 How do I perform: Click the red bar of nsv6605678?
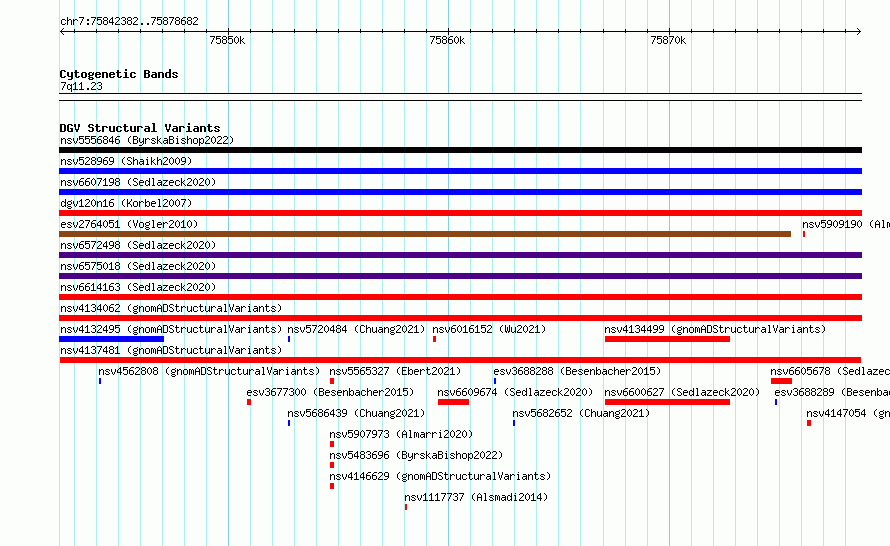coord(781,381)
